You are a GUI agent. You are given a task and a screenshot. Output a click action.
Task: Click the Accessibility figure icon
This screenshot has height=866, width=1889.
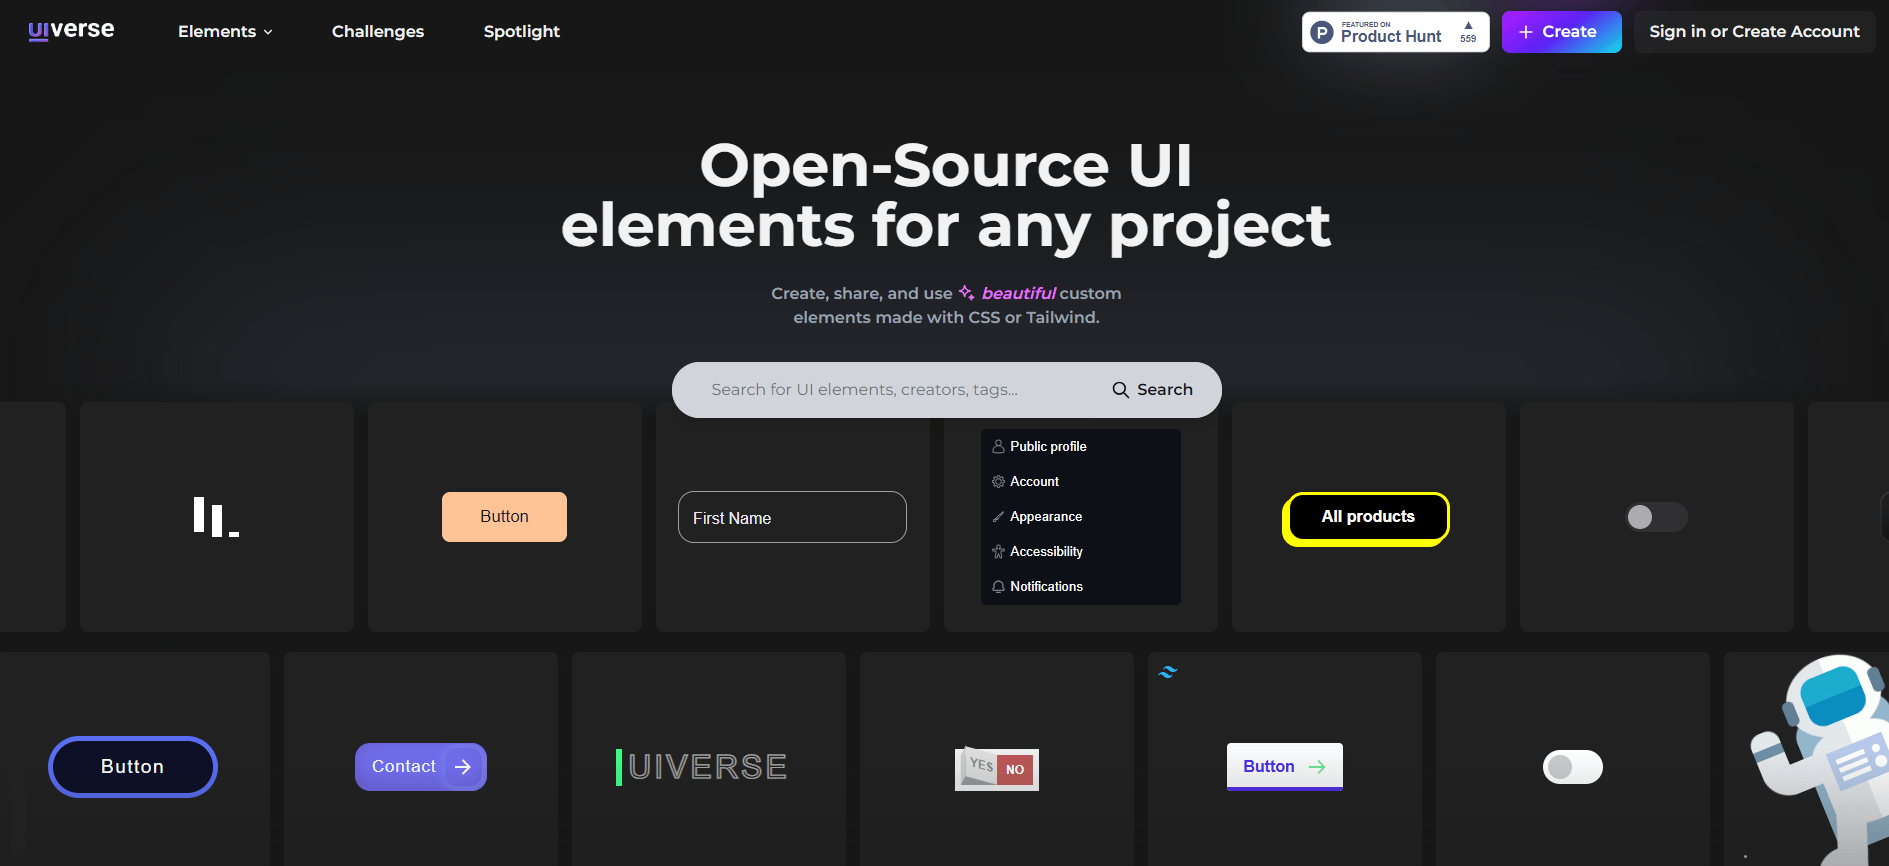(x=998, y=552)
